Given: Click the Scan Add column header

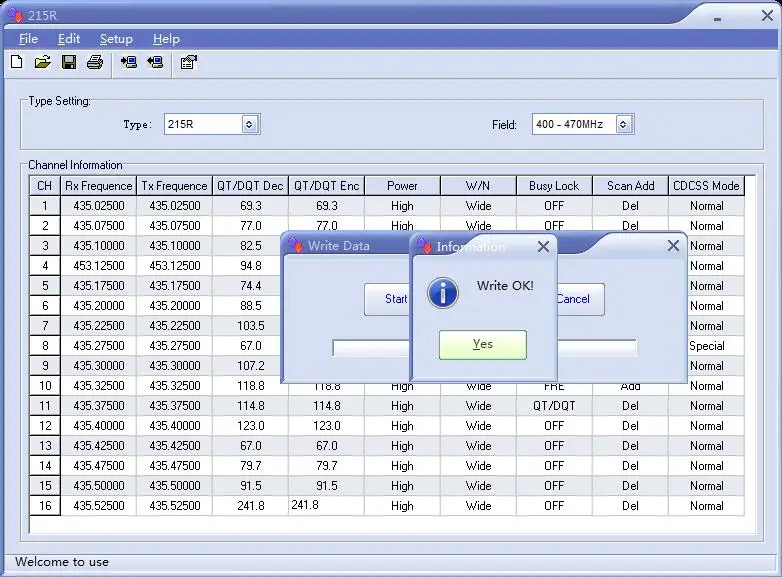Looking at the screenshot, I should [630, 186].
